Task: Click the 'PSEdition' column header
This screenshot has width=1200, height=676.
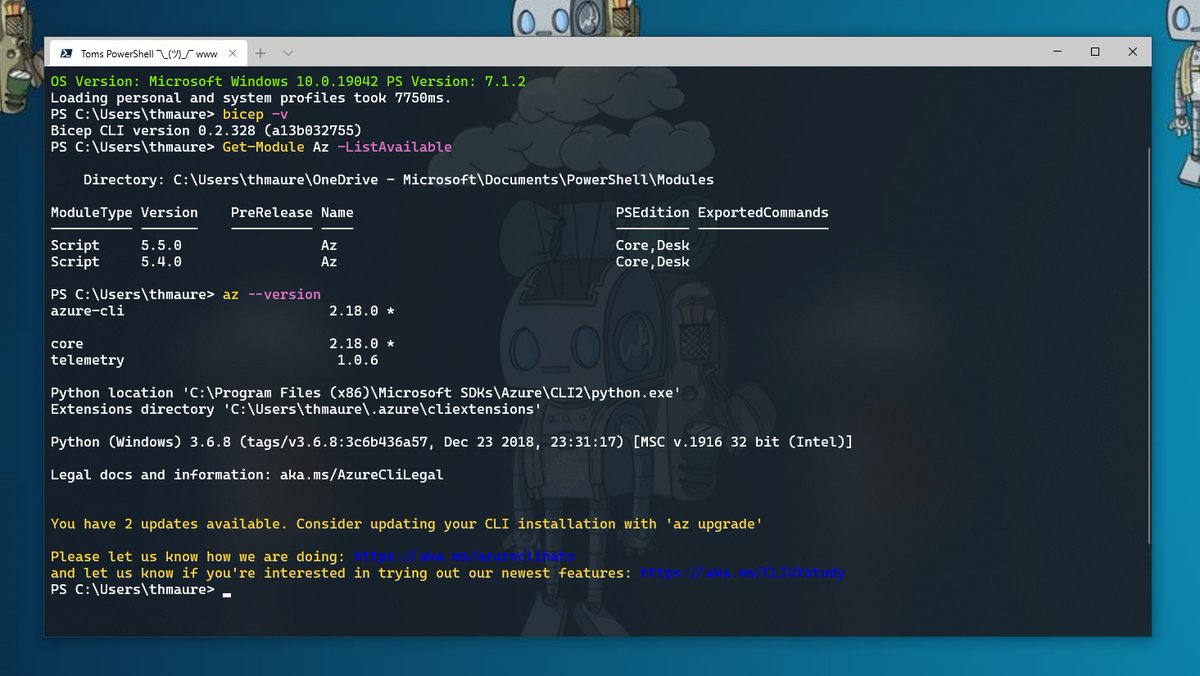Action: click(x=652, y=212)
